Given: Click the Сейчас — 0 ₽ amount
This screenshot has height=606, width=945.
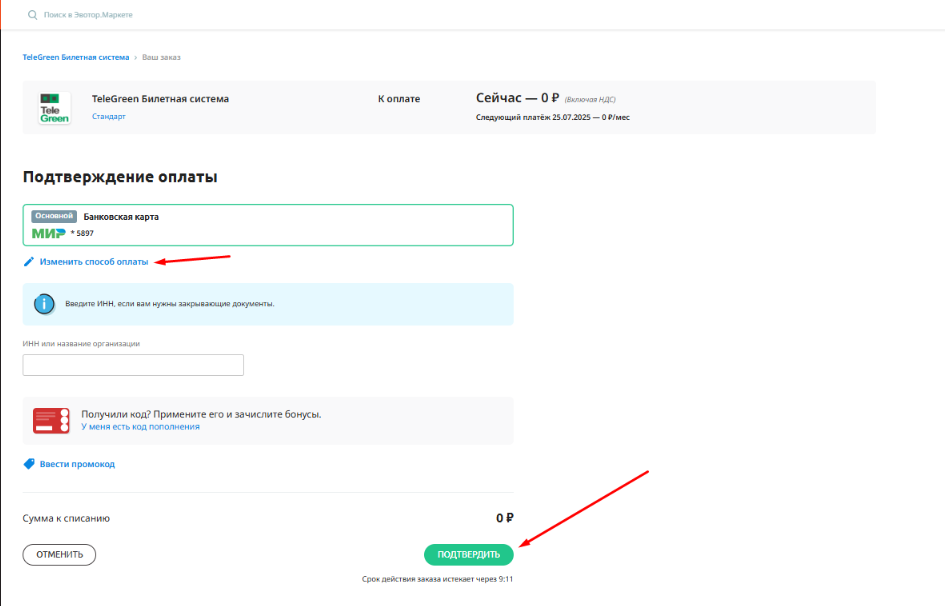Looking at the screenshot, I should (517, 98).
